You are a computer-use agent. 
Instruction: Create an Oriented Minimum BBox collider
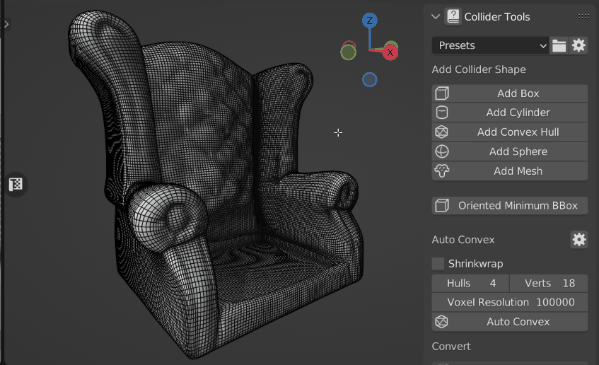point(510,206)
